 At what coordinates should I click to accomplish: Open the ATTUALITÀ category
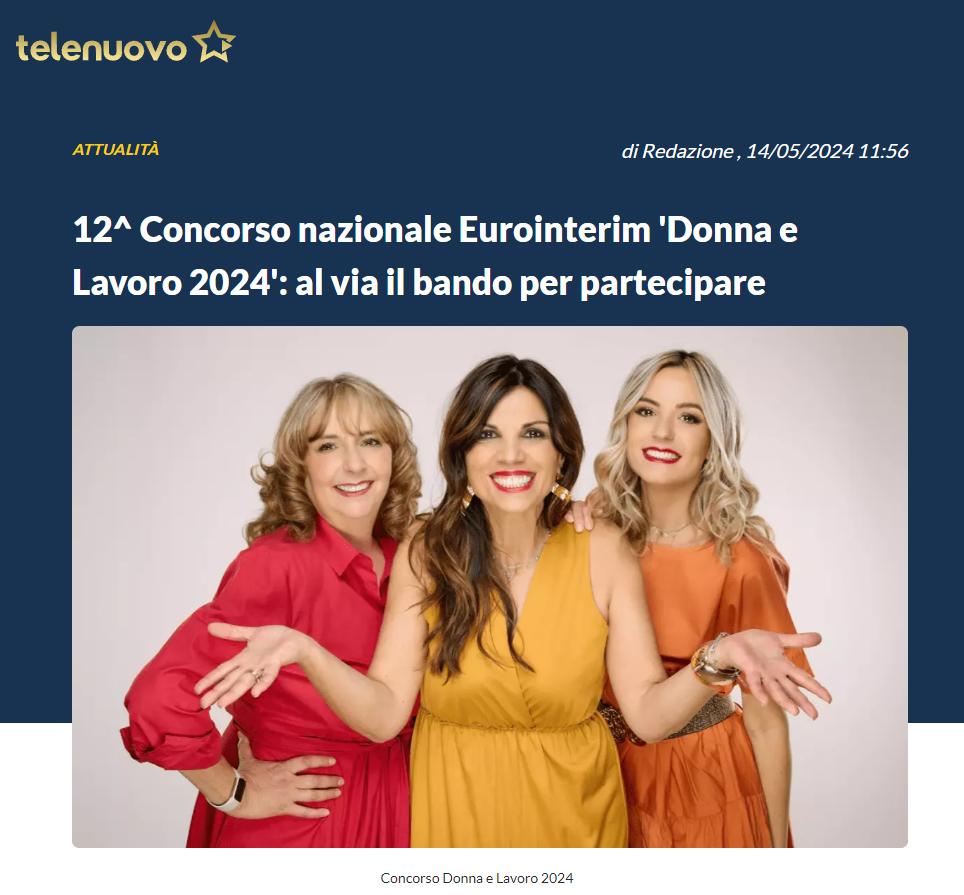(x=116, y=149)
